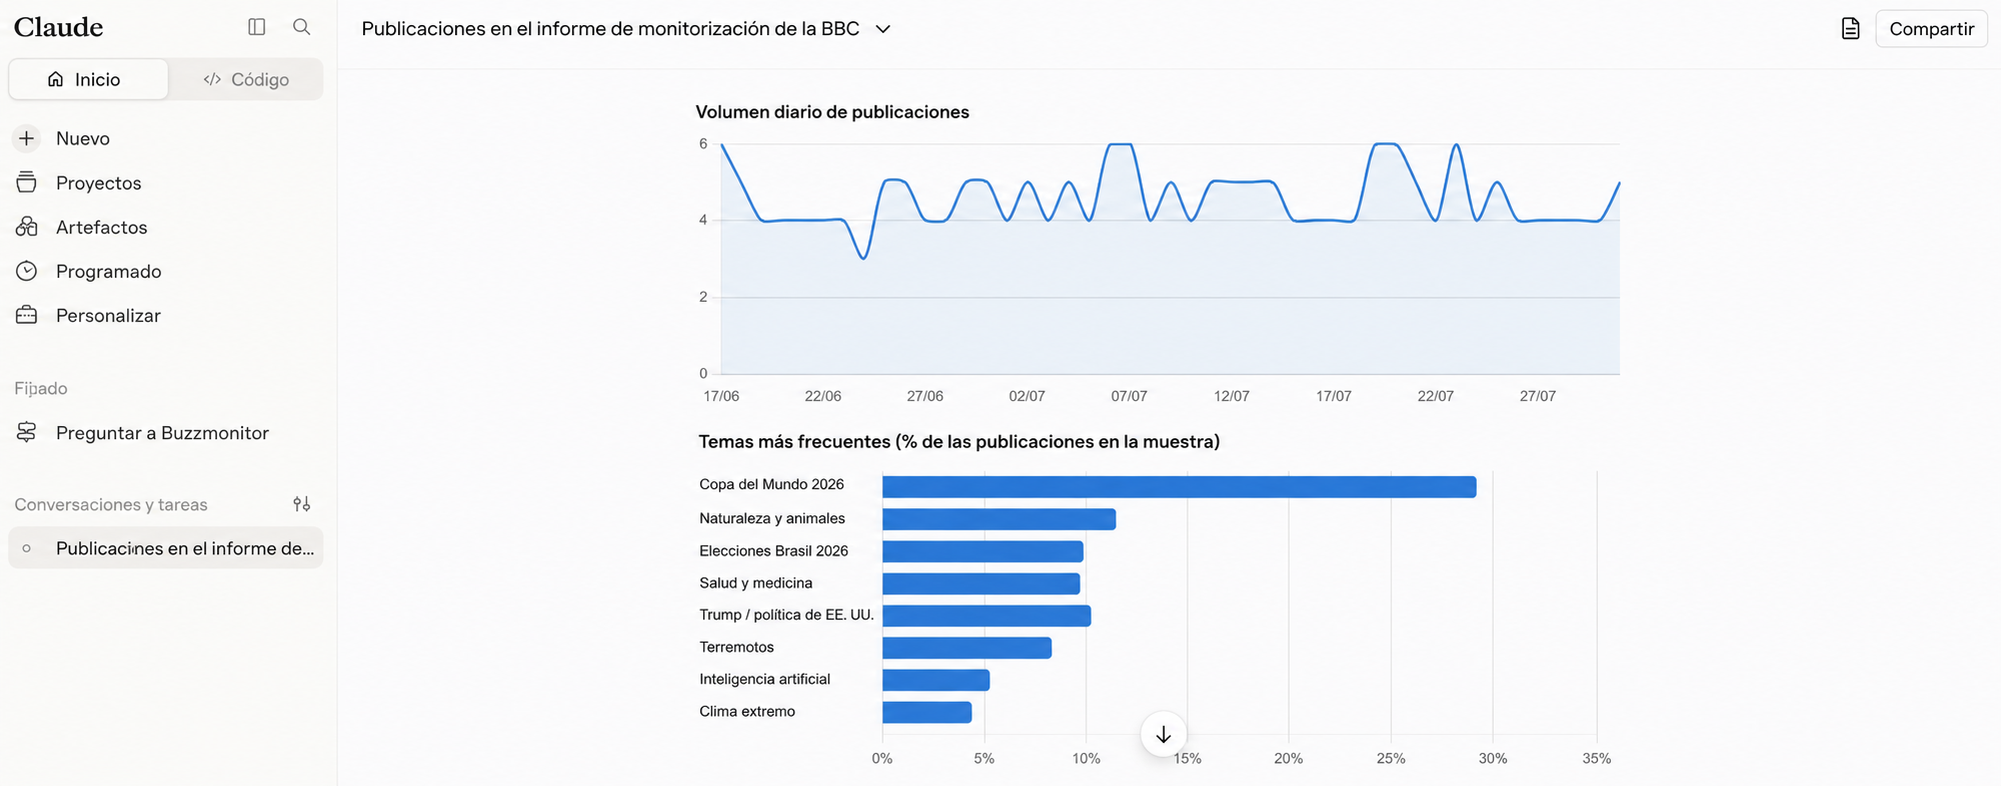Jump to bottom with down-arrow button
The height and width of the screenshot is (786, 2001).
click(1163, 735)
